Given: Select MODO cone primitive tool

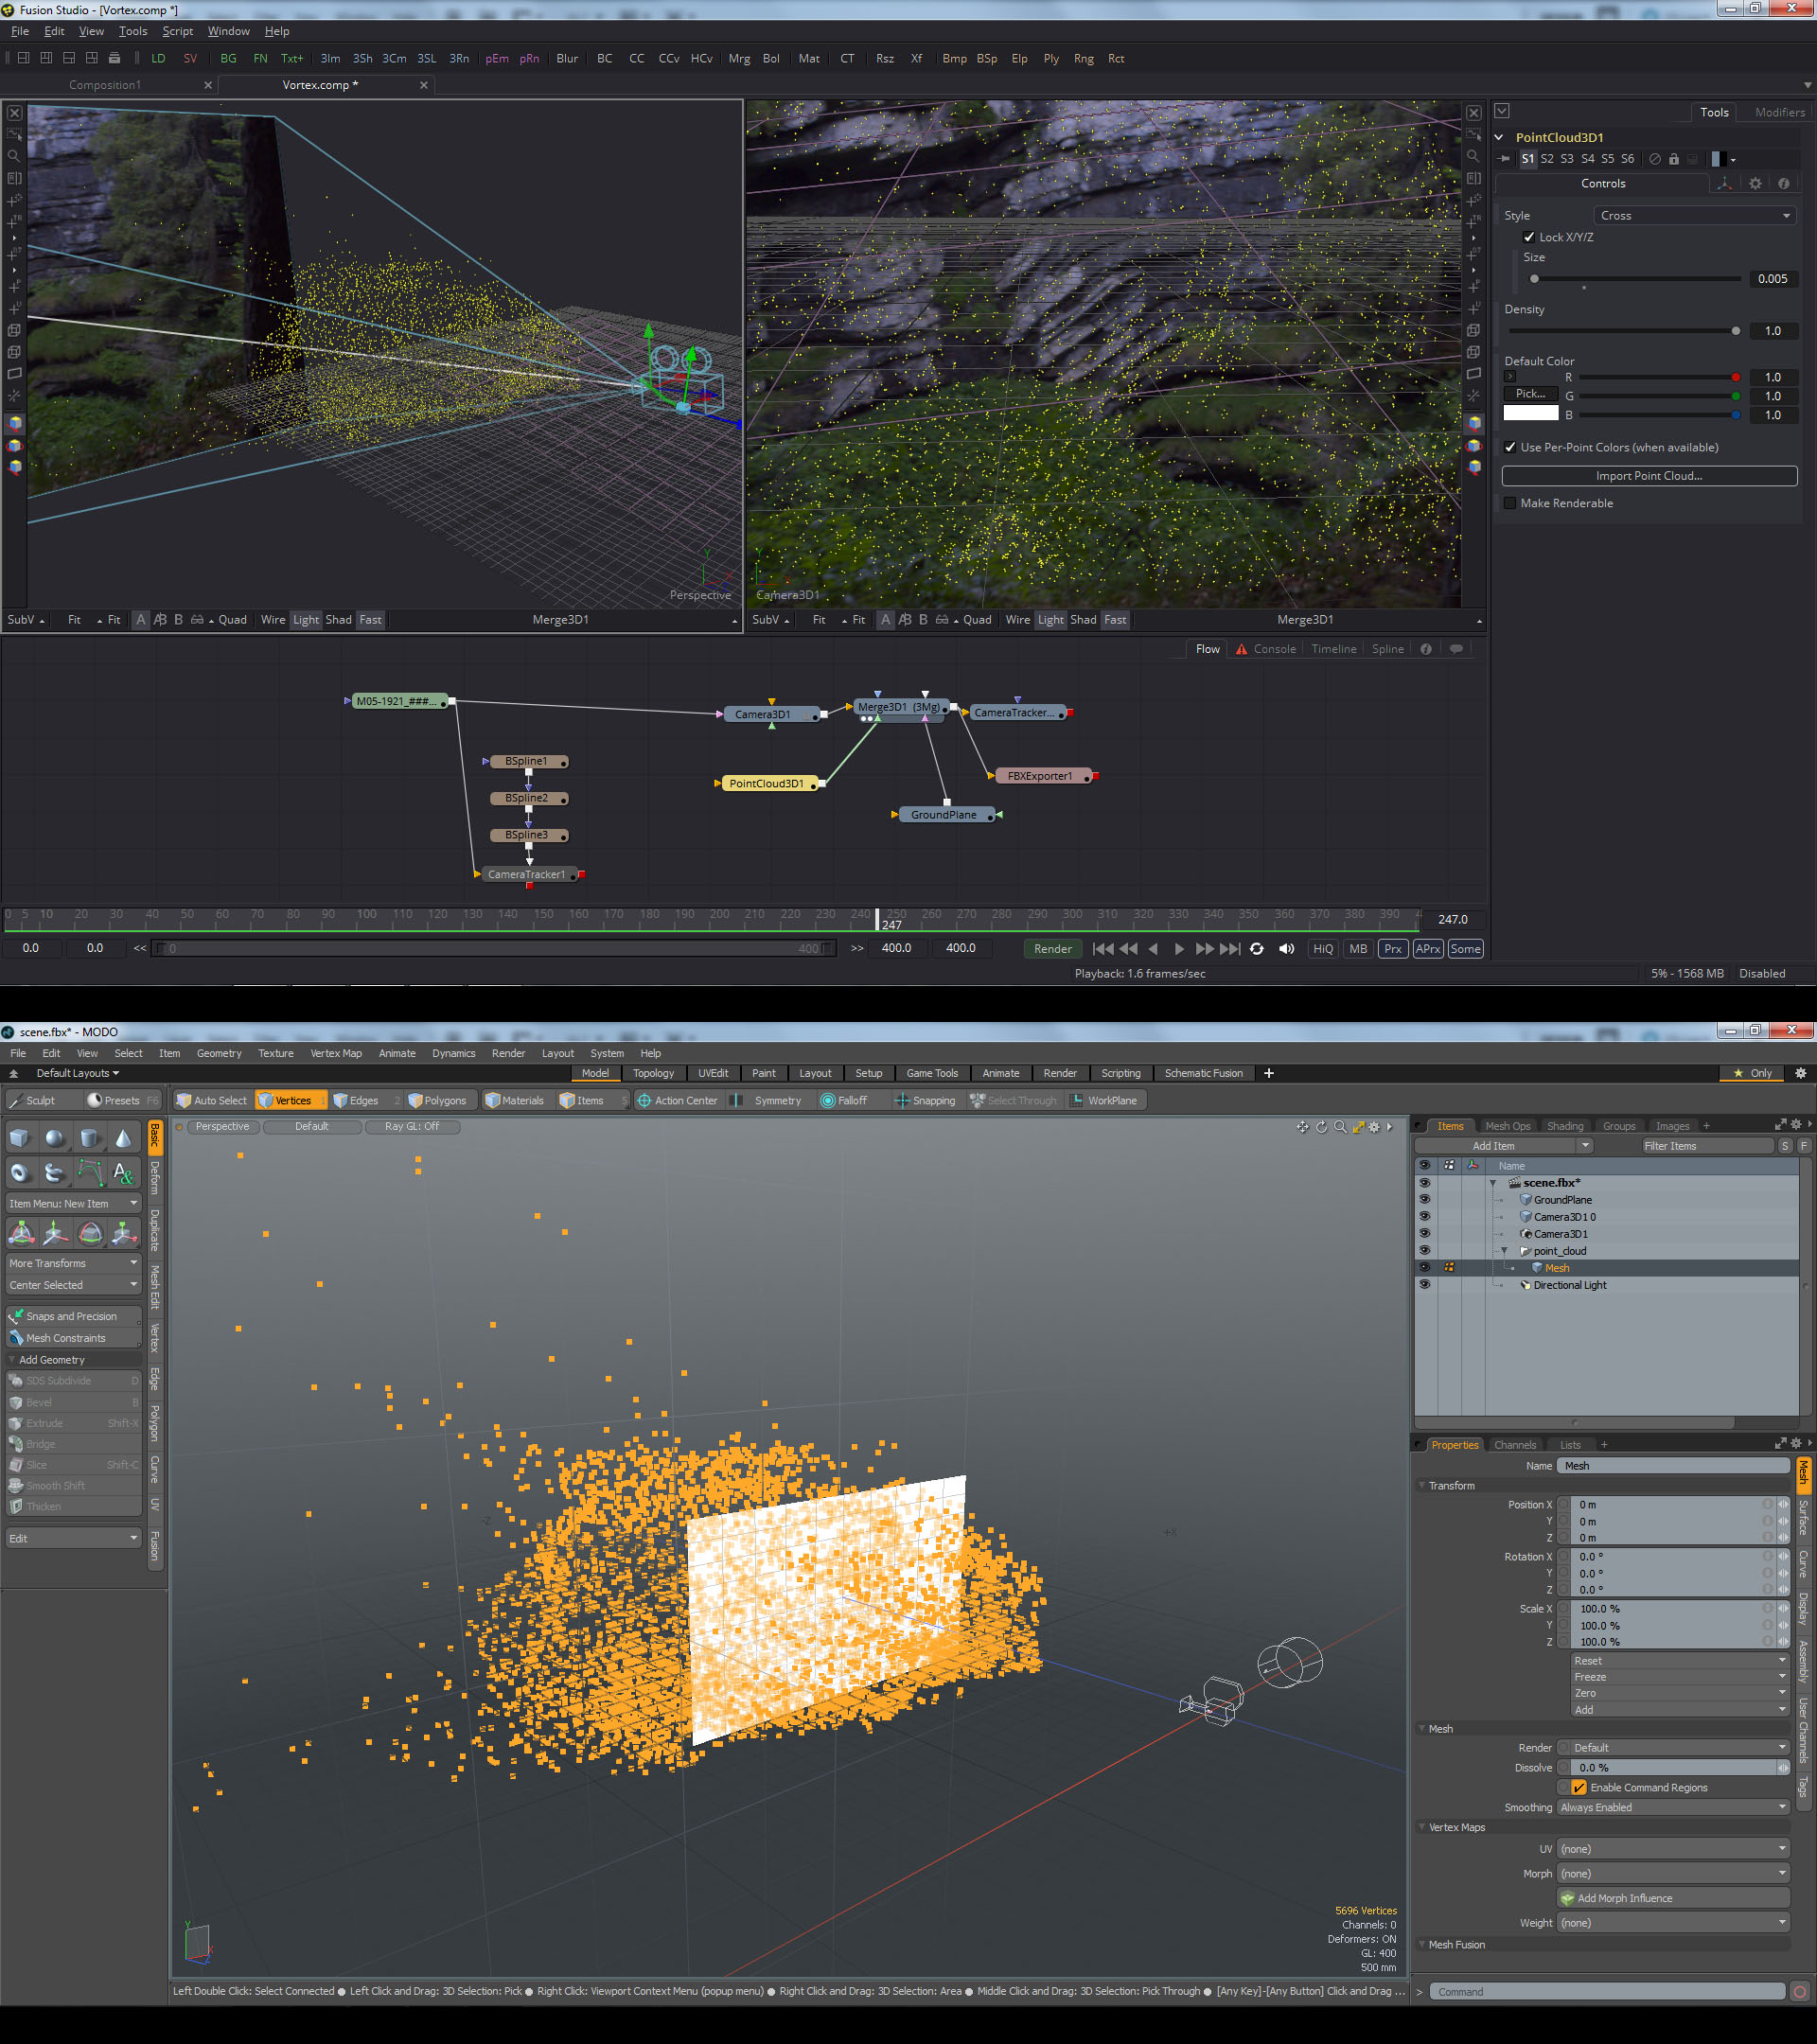Looking at the screenshot, I should coord(123,1138).
